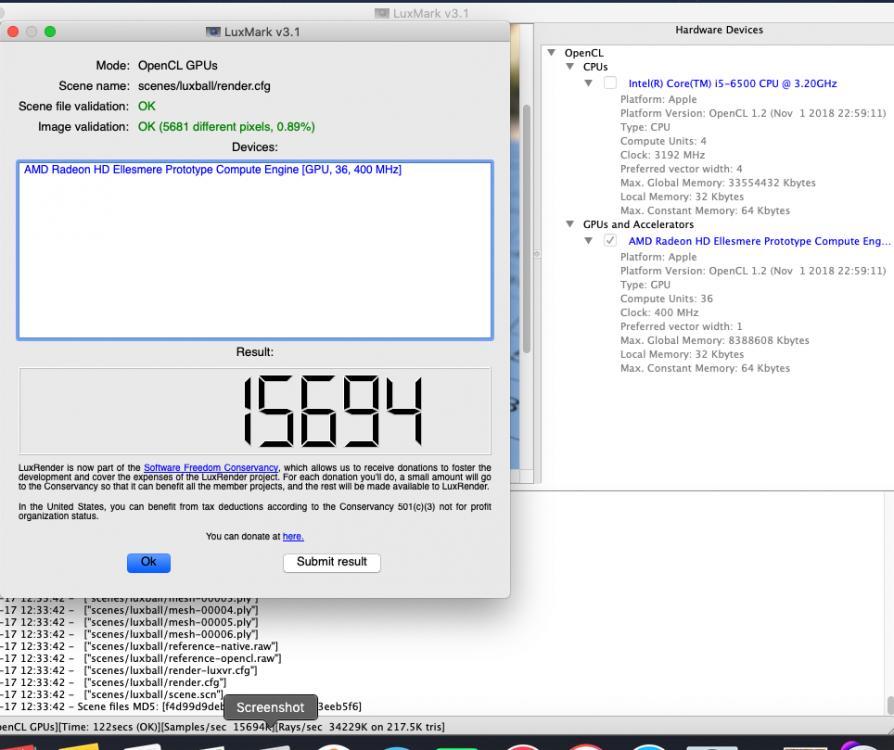Click the image validation OK result text
The width and height of the screenshot is (894, 750).
(226, 127)
